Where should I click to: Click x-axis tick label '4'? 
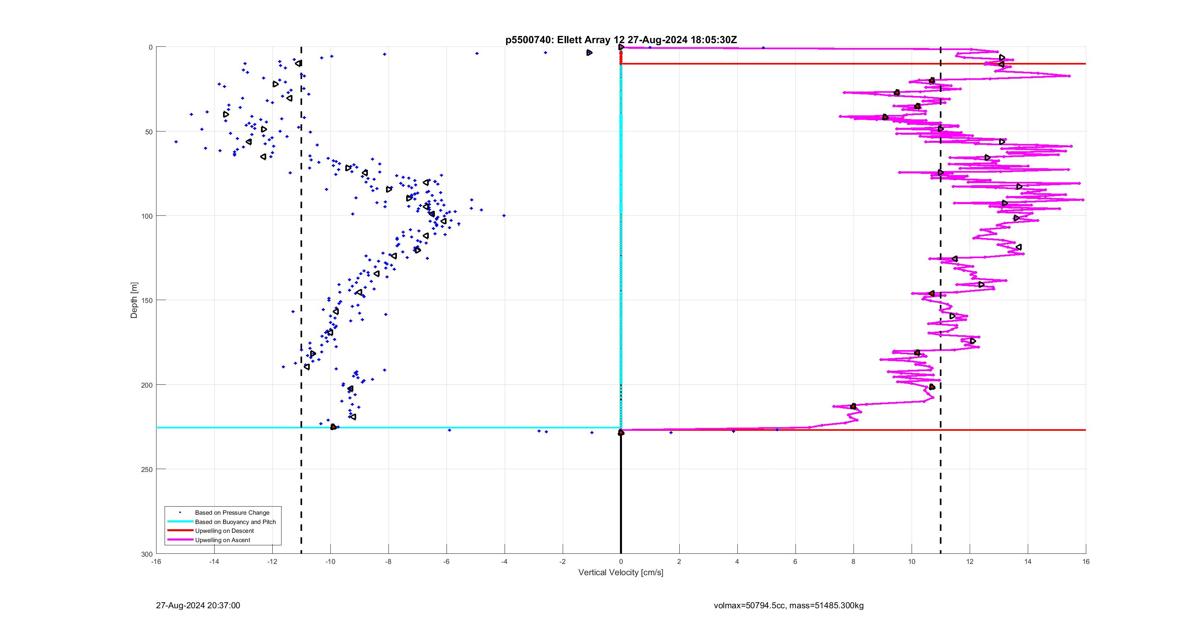click(x=737, y=561)
